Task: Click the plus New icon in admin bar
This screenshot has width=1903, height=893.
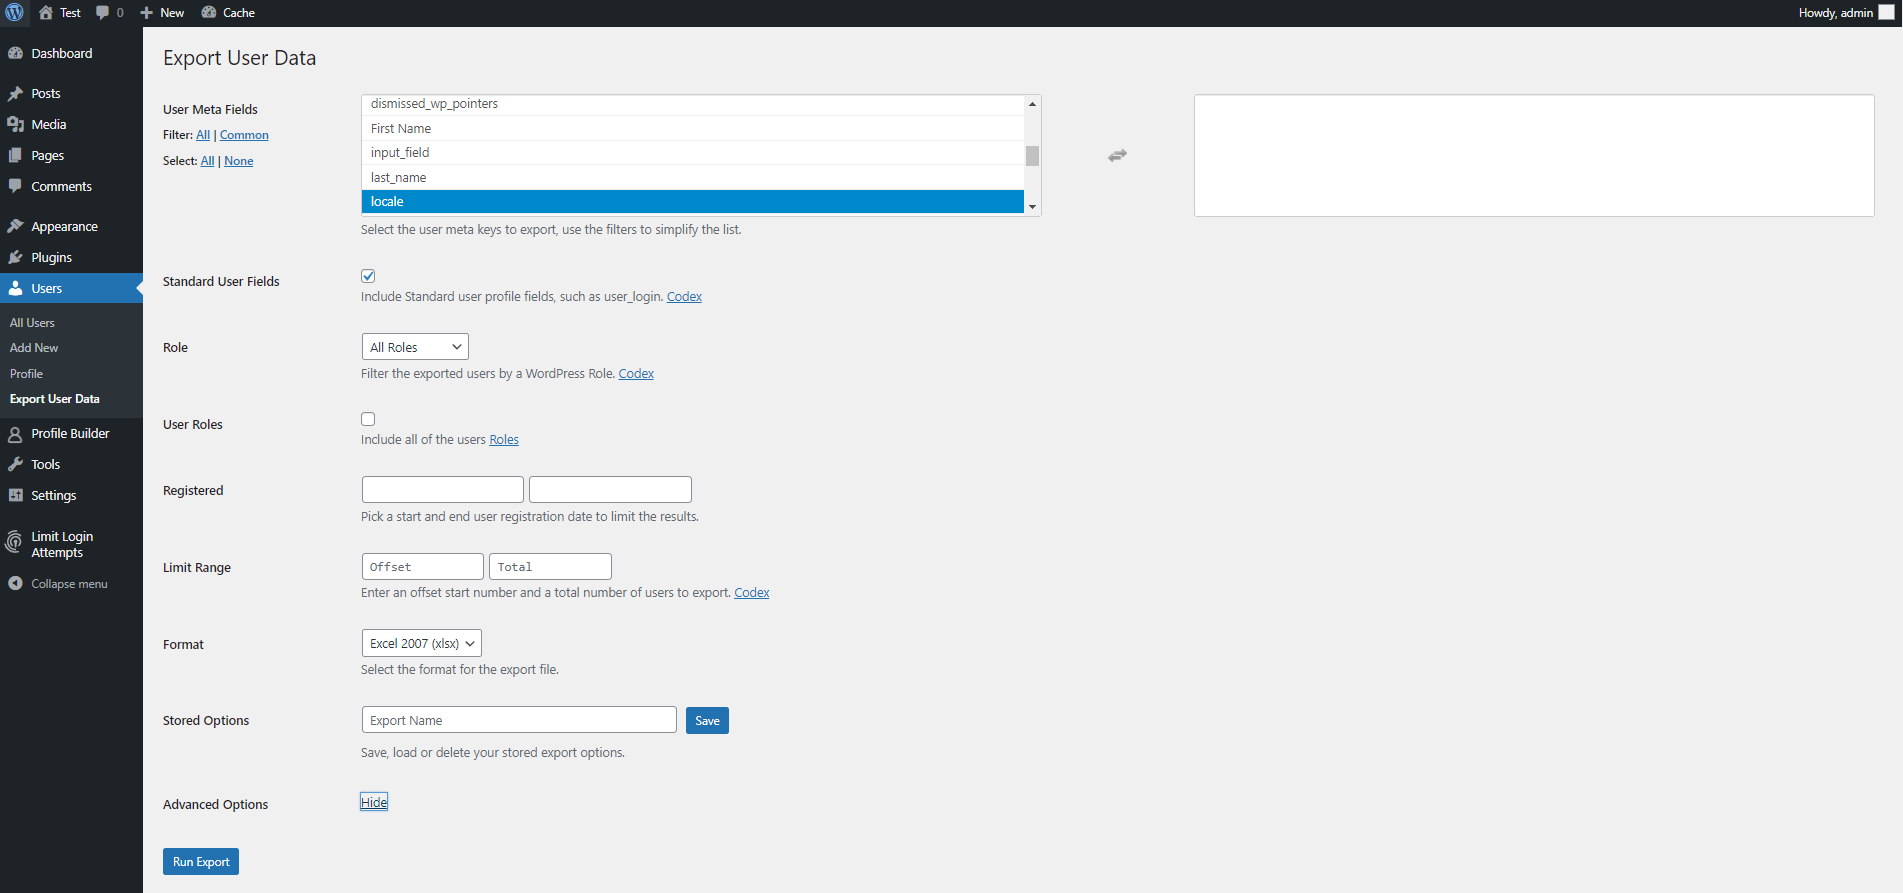Action: point(146,13)
